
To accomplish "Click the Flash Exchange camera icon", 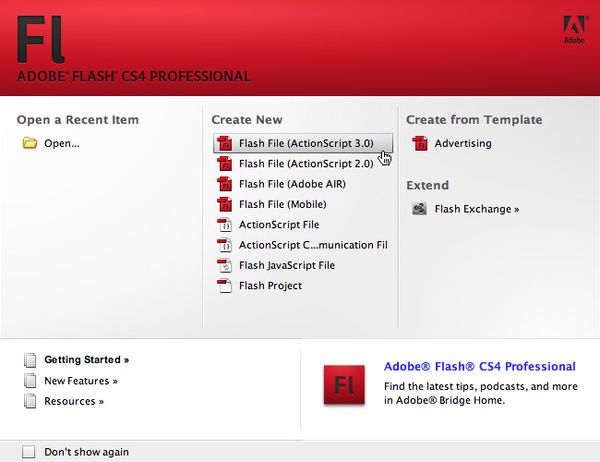I will tap(420, 209).
